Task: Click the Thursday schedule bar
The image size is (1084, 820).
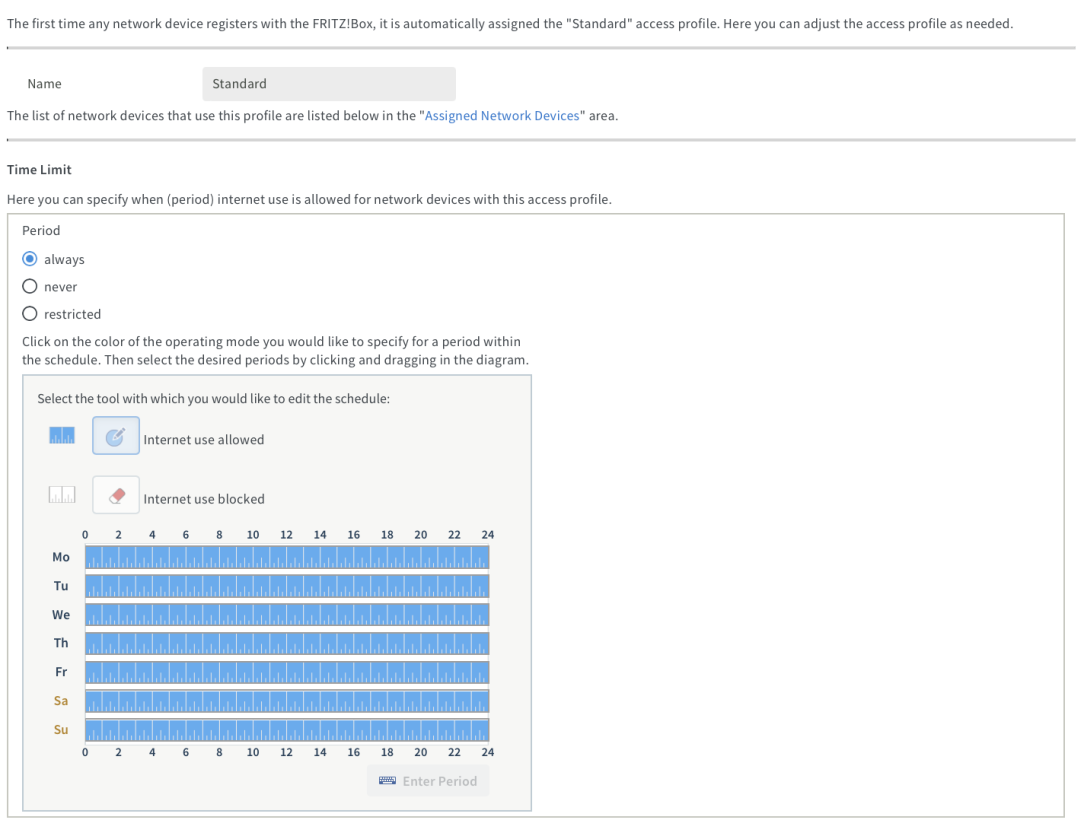Action: (x=287, y=644)
